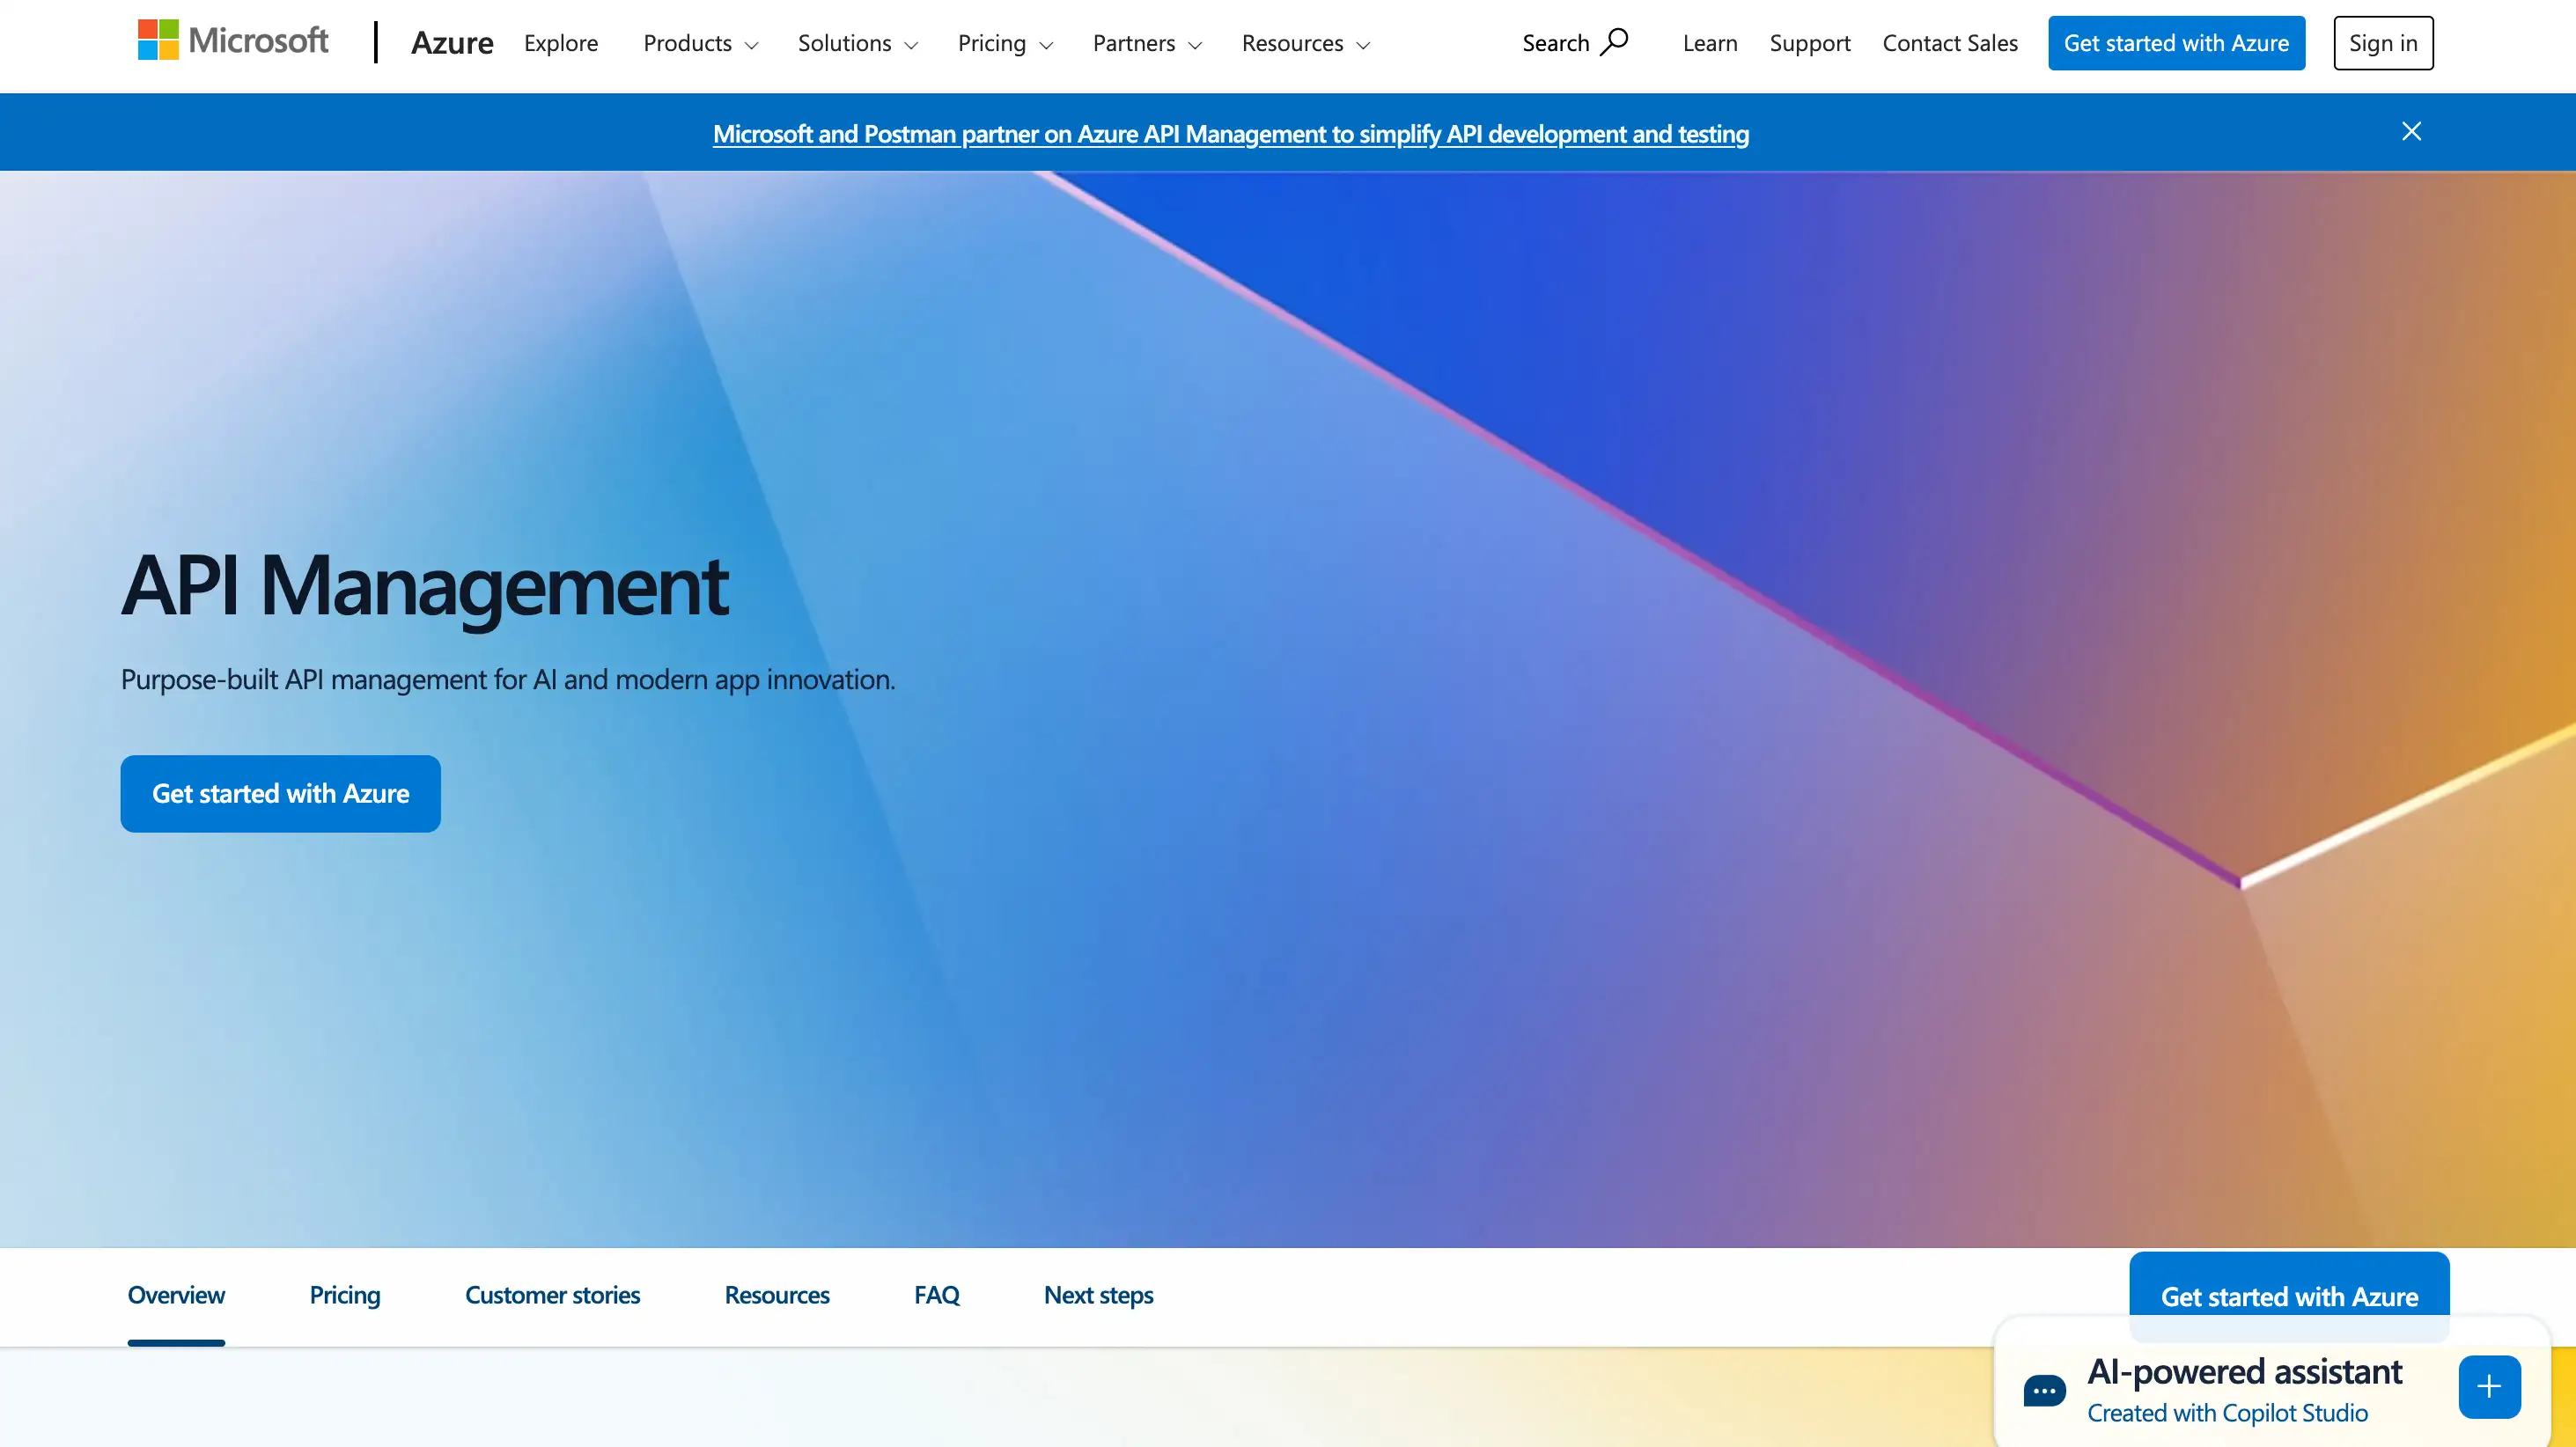The image size is (2576, 1447).
Task: Select the Overview tab
Action: 176,1295
